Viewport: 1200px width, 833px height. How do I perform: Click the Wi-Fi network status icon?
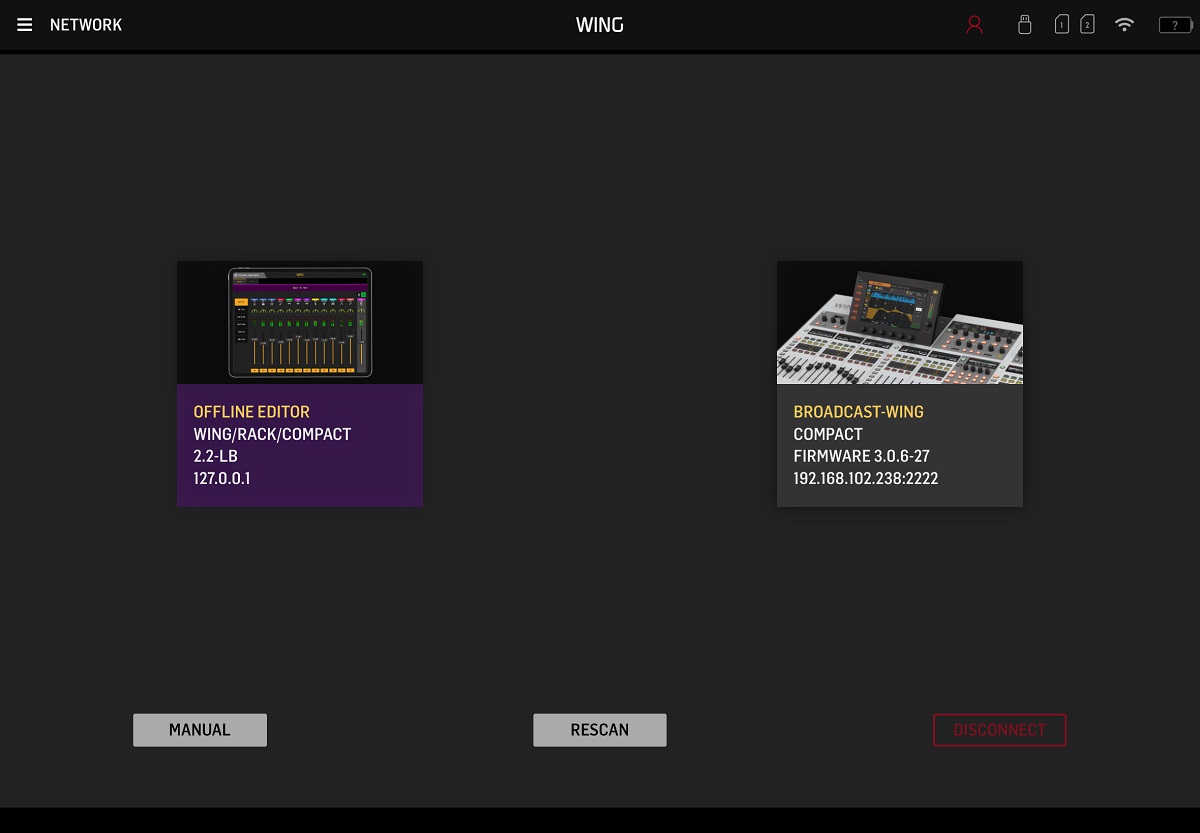click(1125, 25)
